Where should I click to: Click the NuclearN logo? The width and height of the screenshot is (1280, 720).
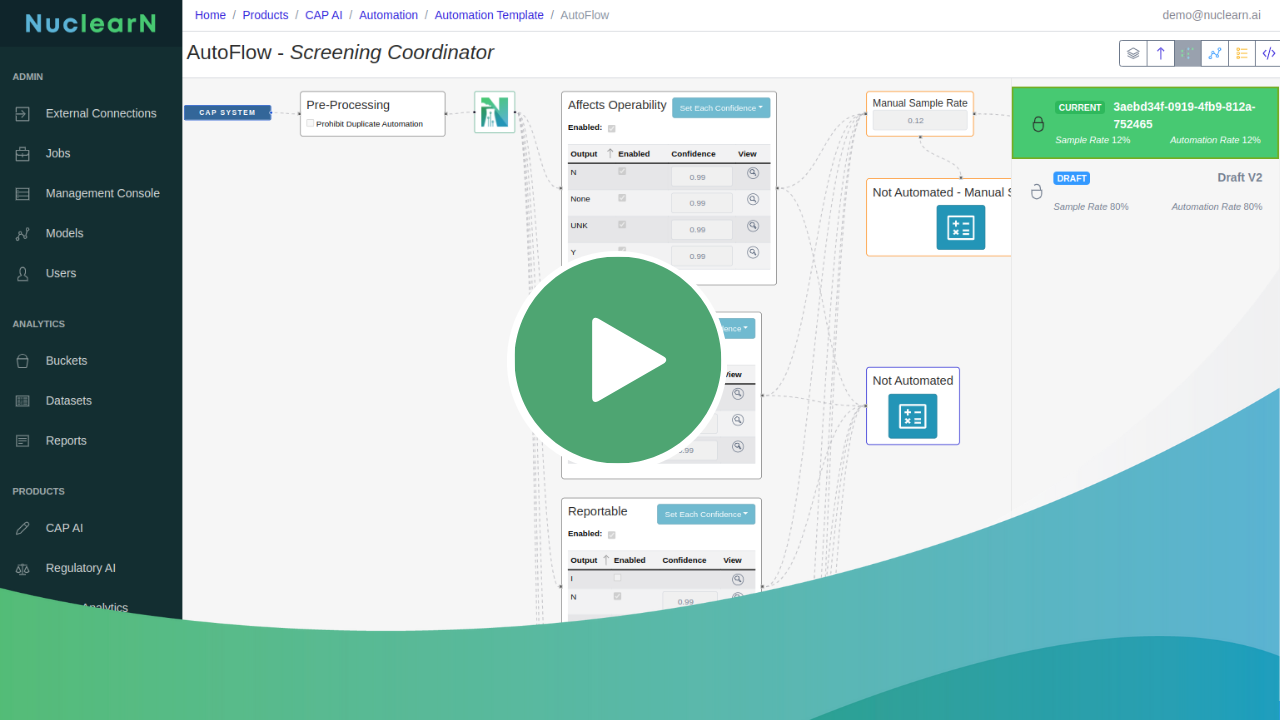click(91, 23)
